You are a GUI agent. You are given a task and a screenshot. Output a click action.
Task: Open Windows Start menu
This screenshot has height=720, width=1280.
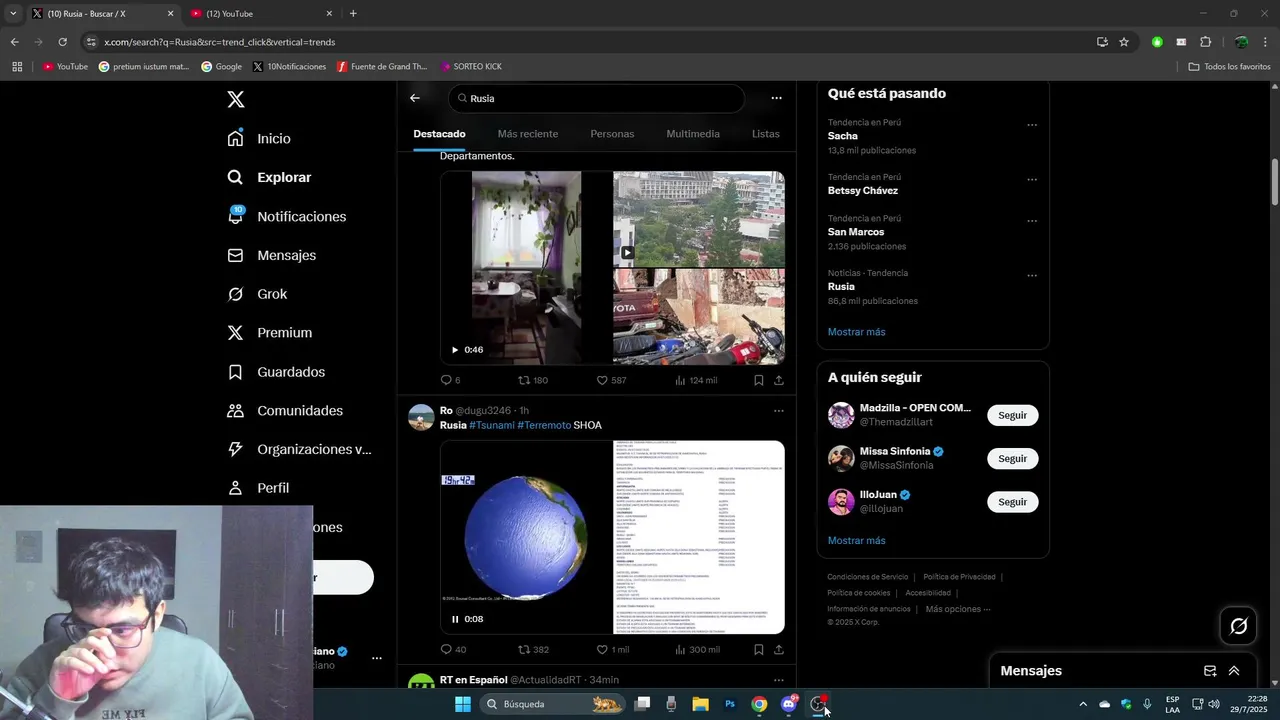463,704
